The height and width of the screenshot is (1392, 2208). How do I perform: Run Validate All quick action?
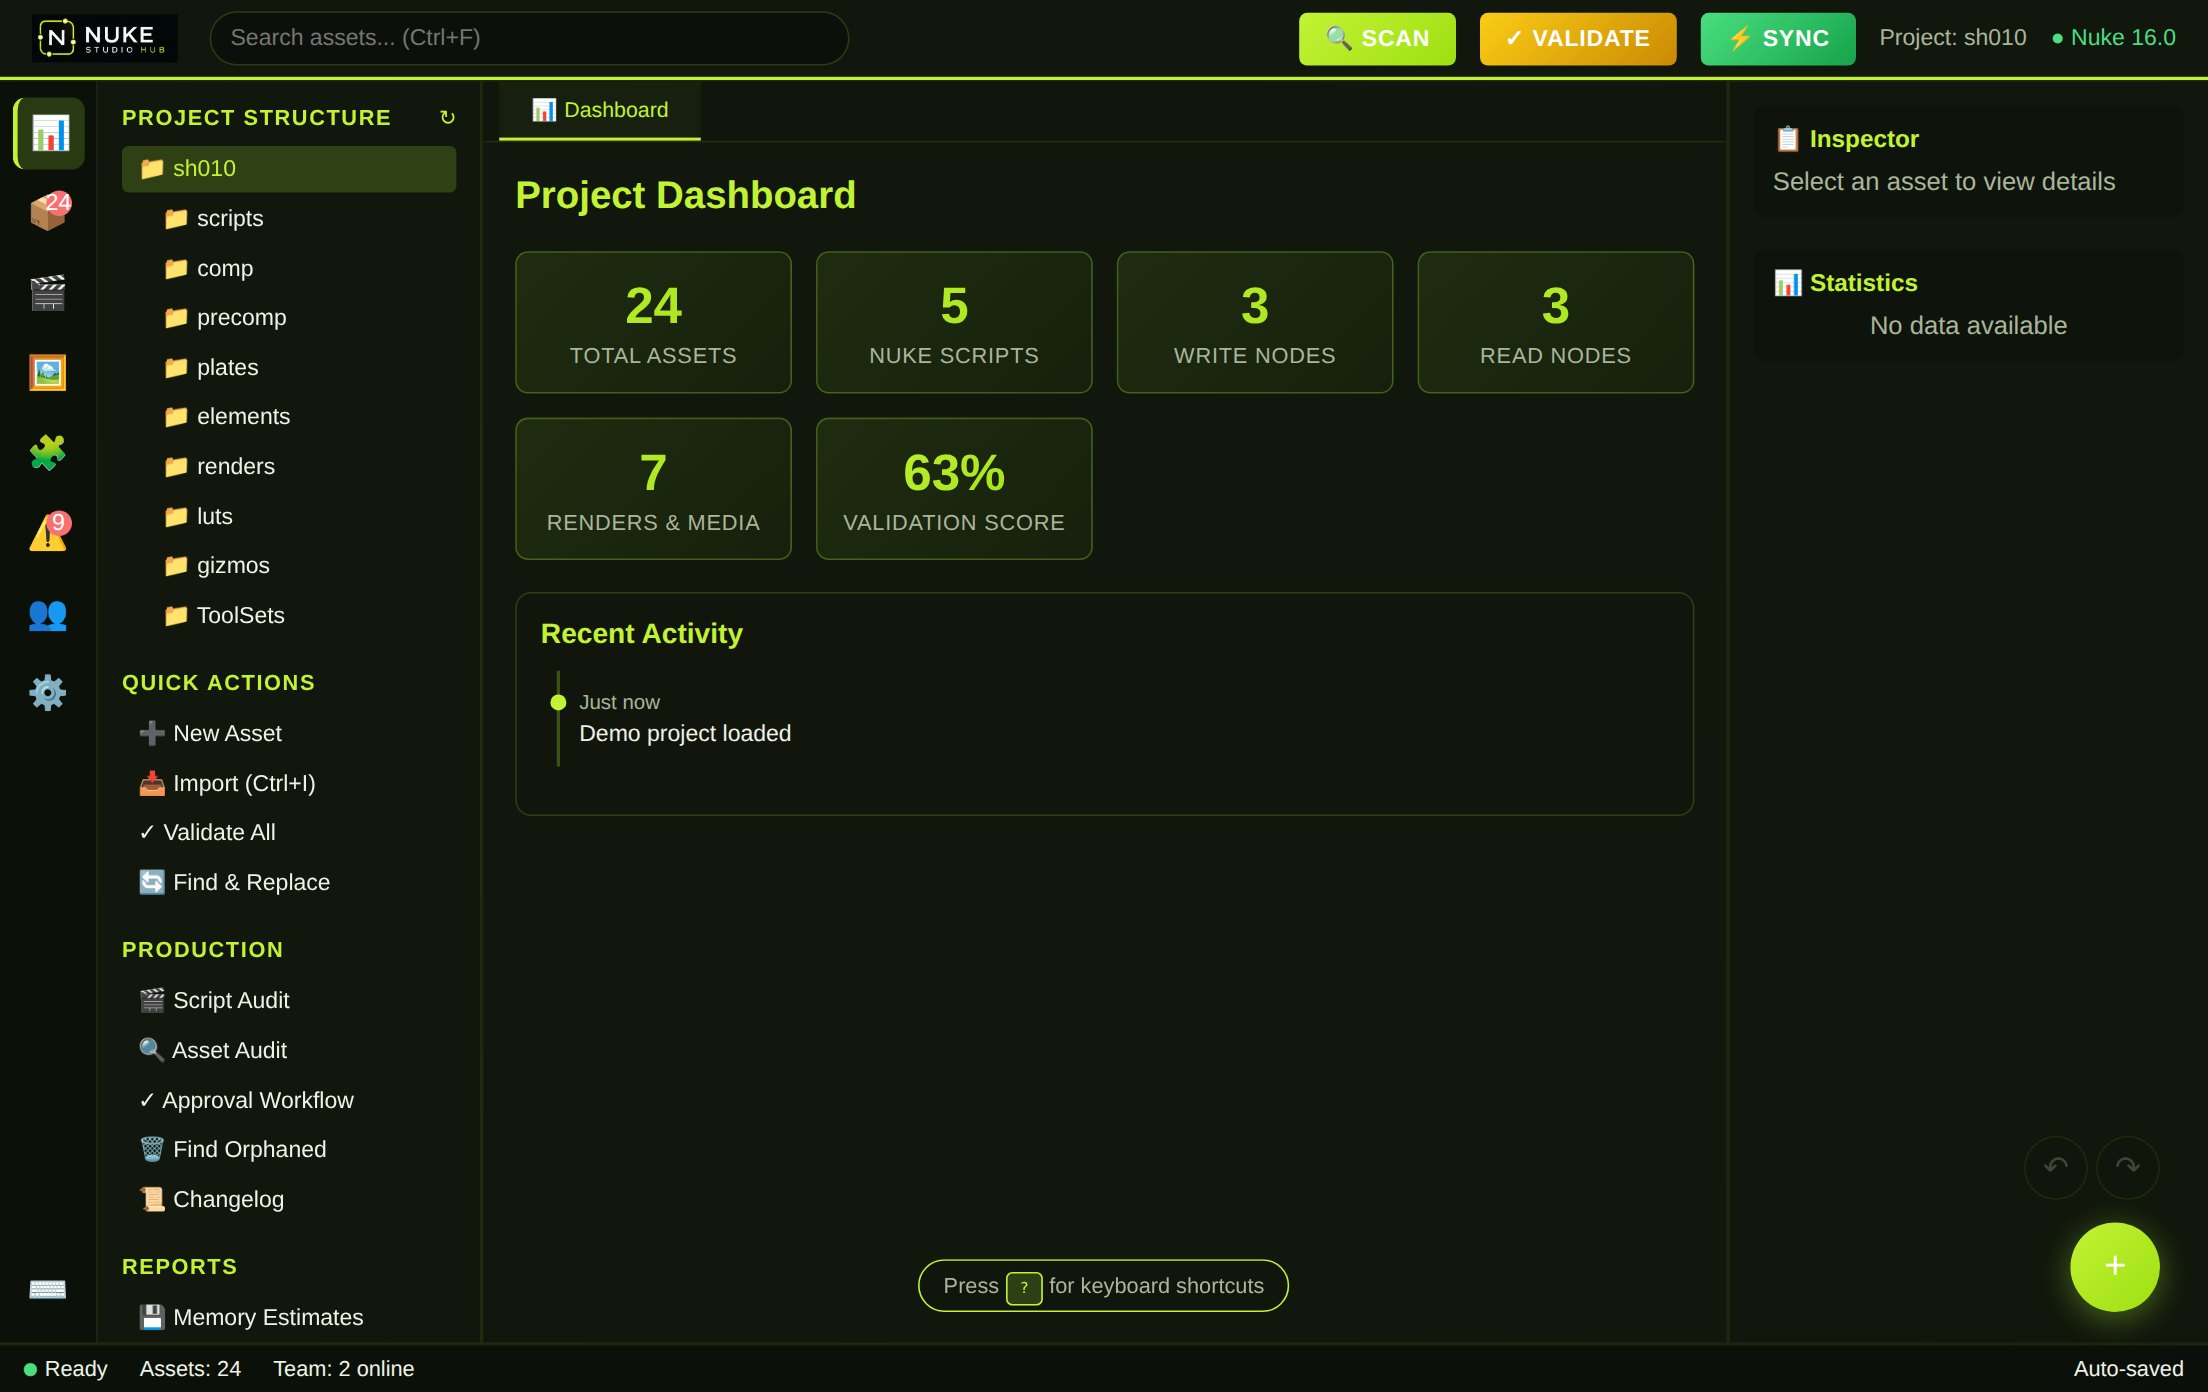tap(289, 832)
